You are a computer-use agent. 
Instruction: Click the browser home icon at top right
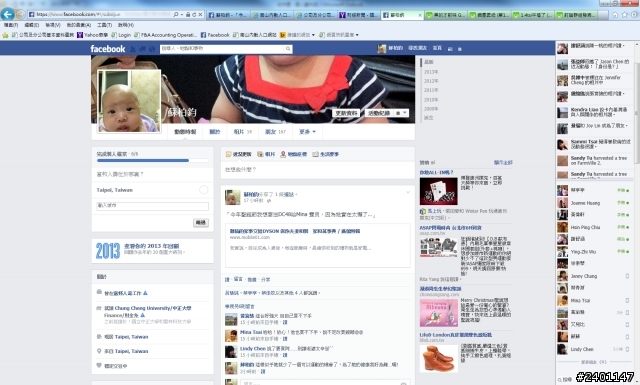point(615,15)
